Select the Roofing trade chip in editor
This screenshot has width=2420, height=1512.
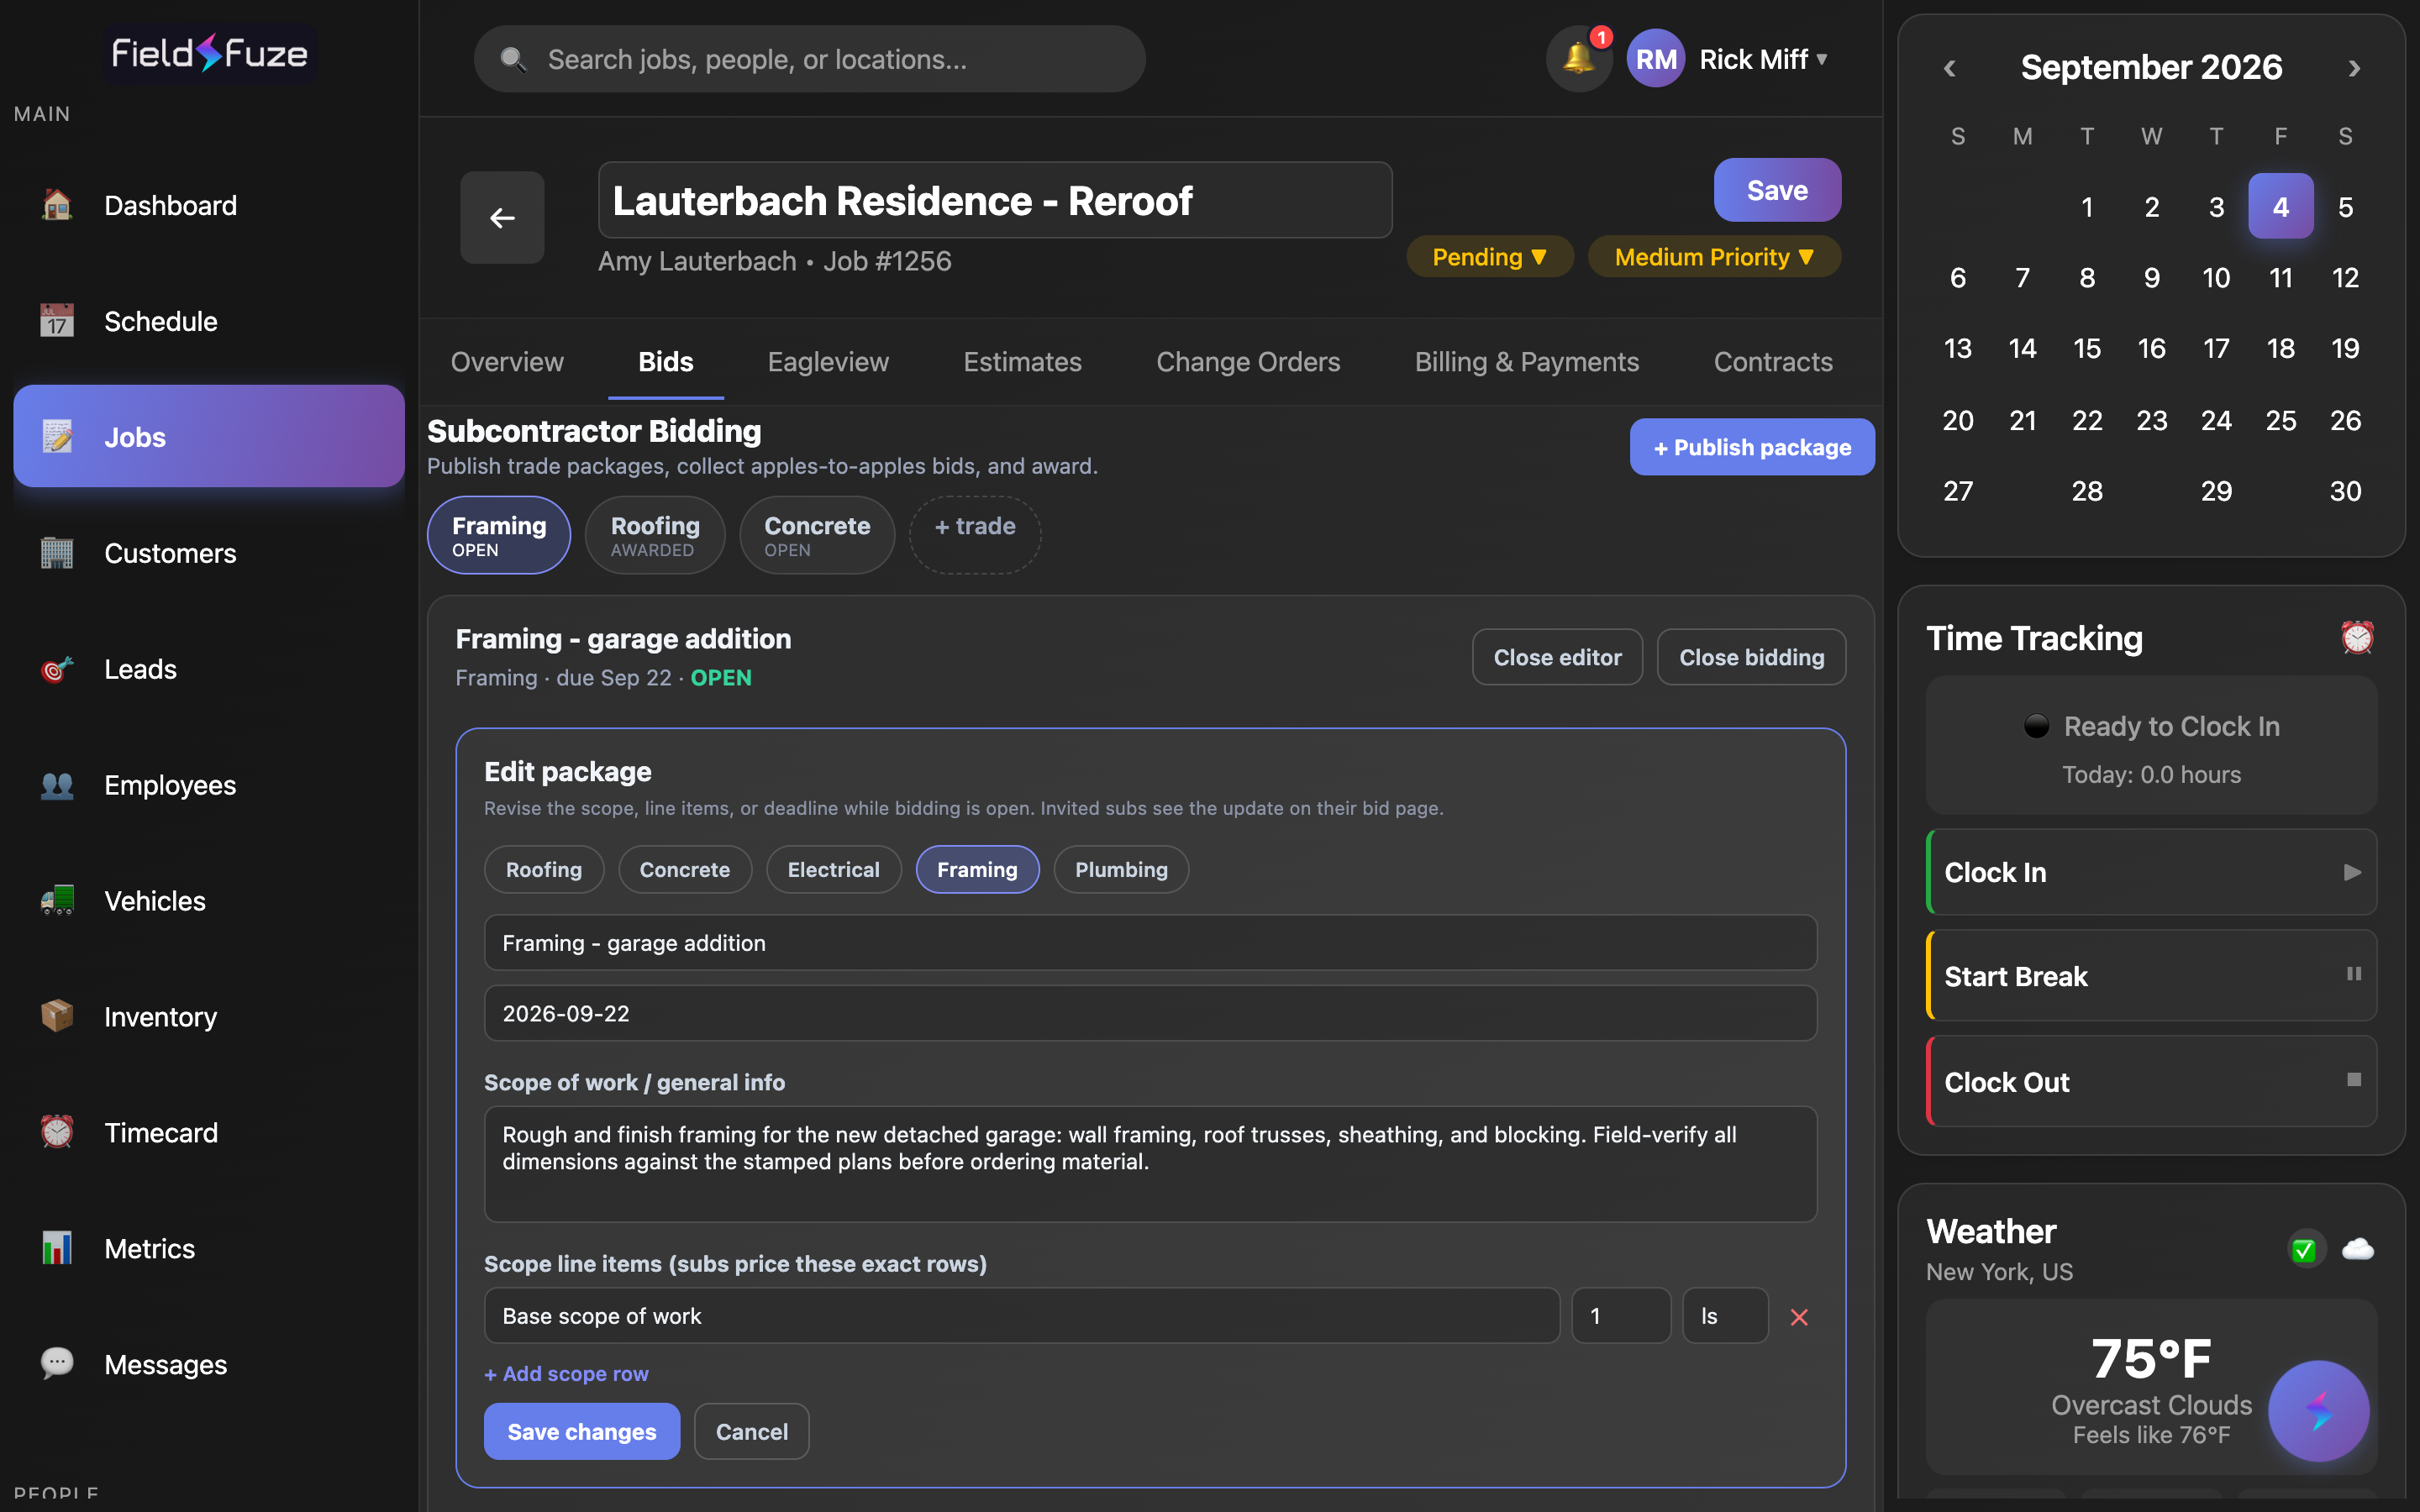point(544,870)
